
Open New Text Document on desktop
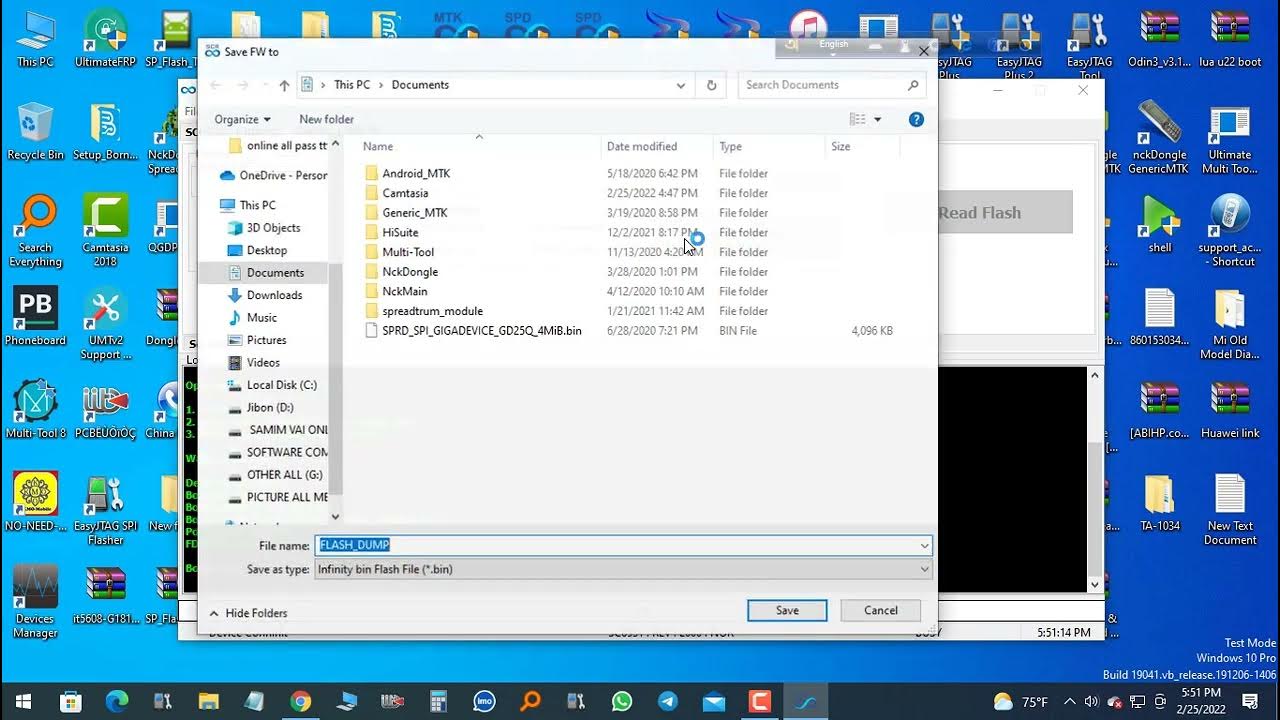click(1230, 509)
